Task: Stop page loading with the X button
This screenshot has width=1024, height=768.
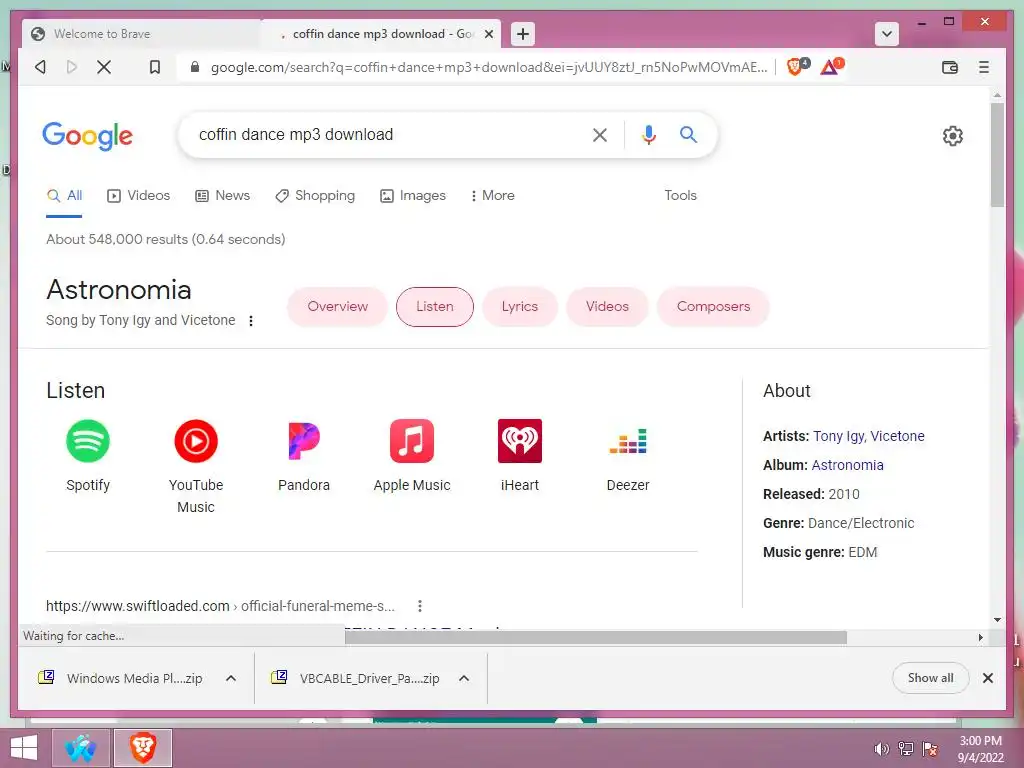Action: (x=104, y=67)
